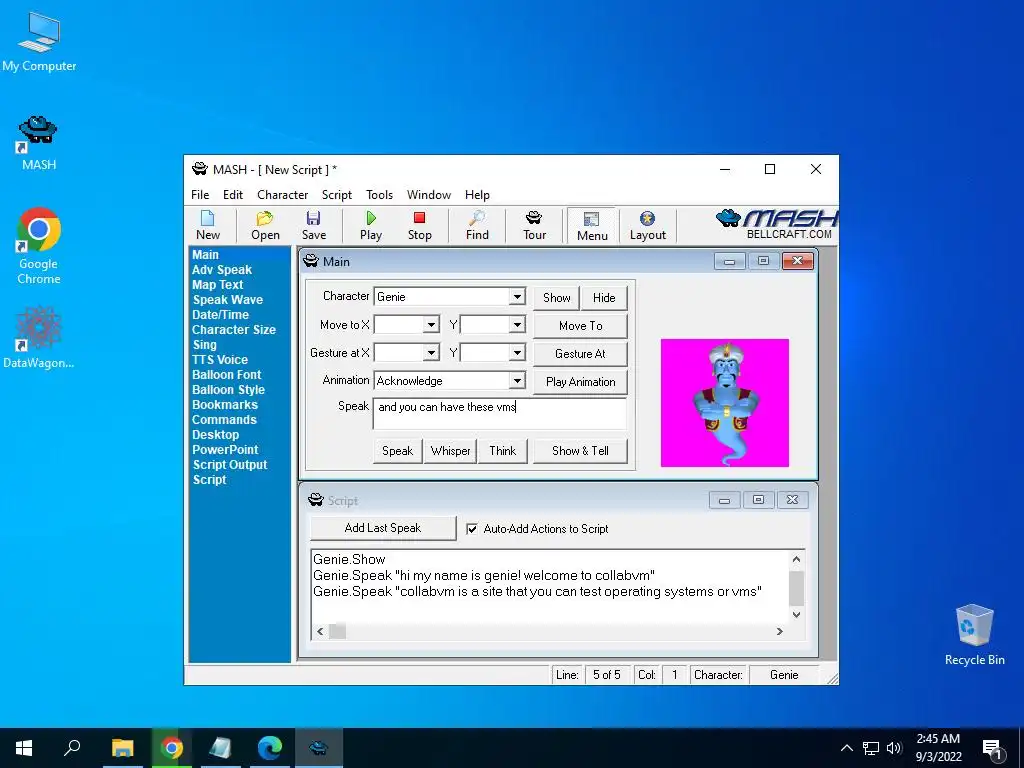This screenshot has width=1024, height=768.
Task: Open the File menu
Action: (x=200, y=195)
